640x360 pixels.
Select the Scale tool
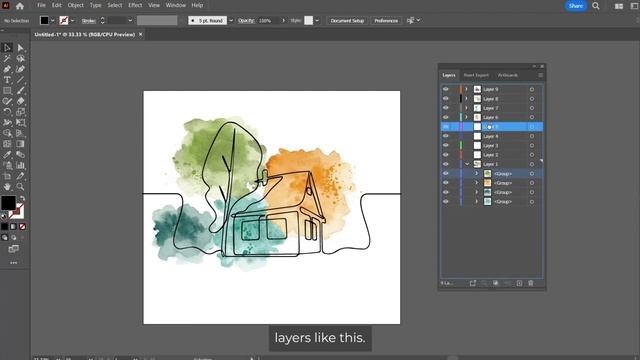[x=20, y=112]
